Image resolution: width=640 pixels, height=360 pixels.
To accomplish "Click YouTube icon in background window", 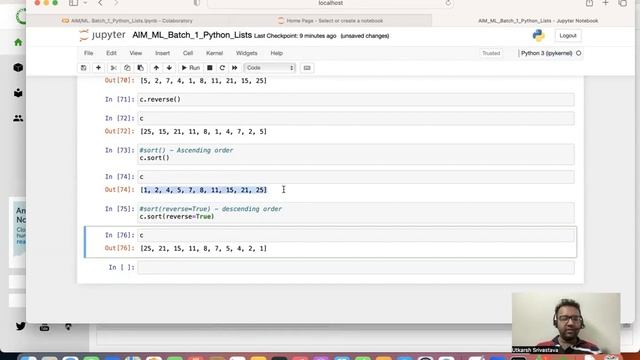I will click(44, 327).
